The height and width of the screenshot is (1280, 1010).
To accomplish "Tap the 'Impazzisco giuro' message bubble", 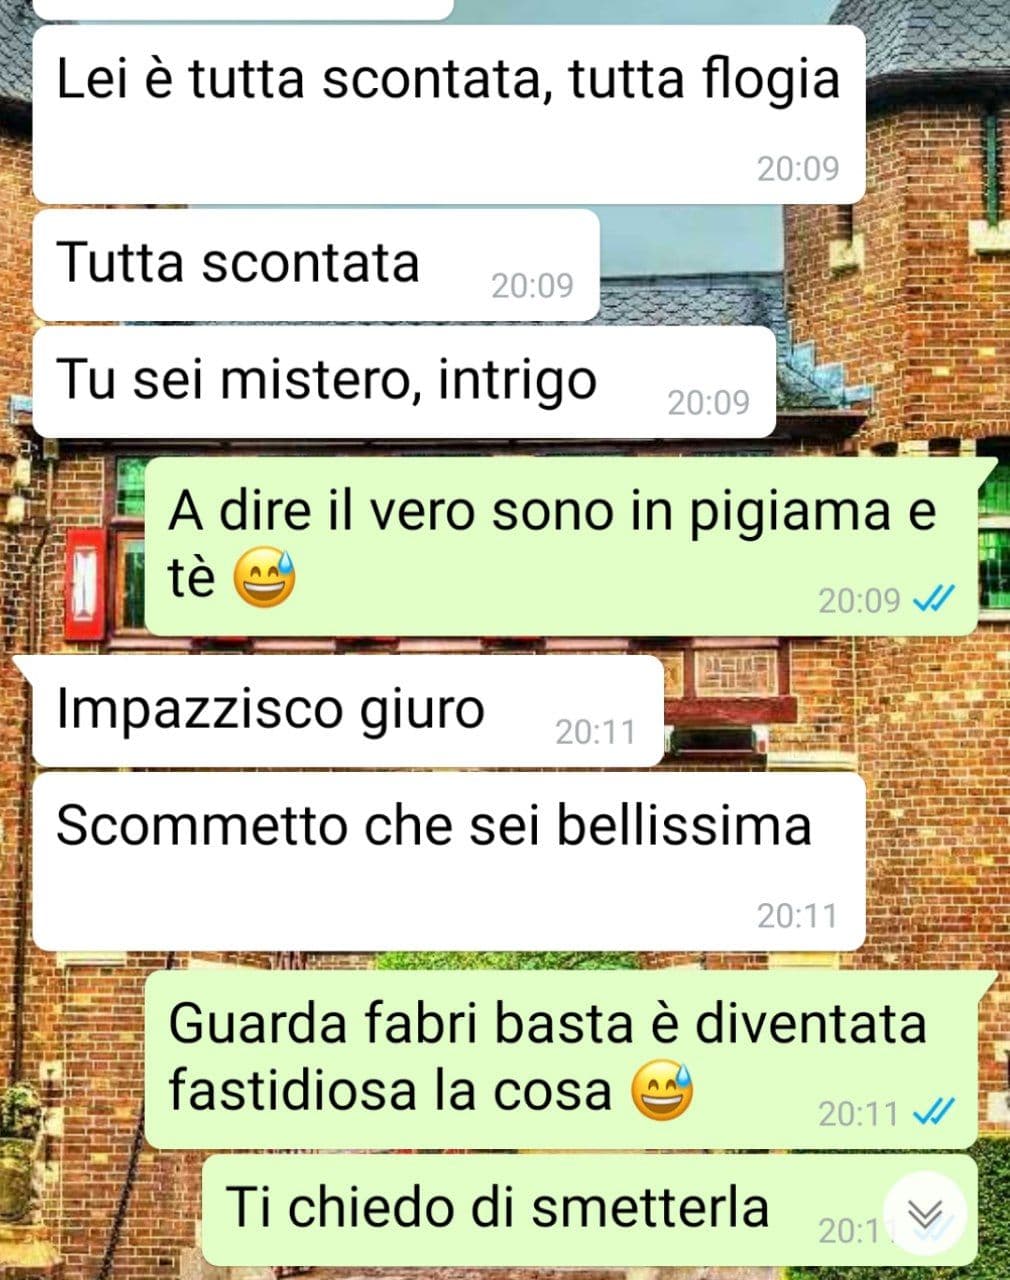I will tap(348, 711).
